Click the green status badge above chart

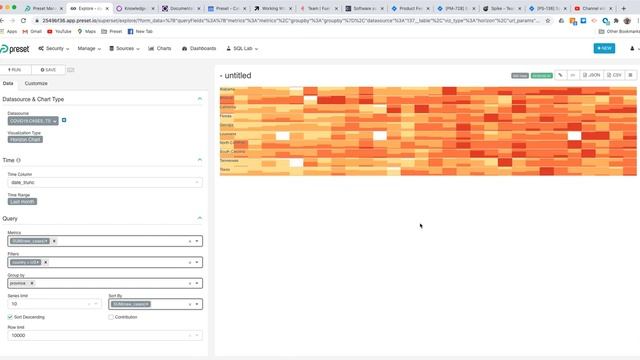(x=542, y=76)
